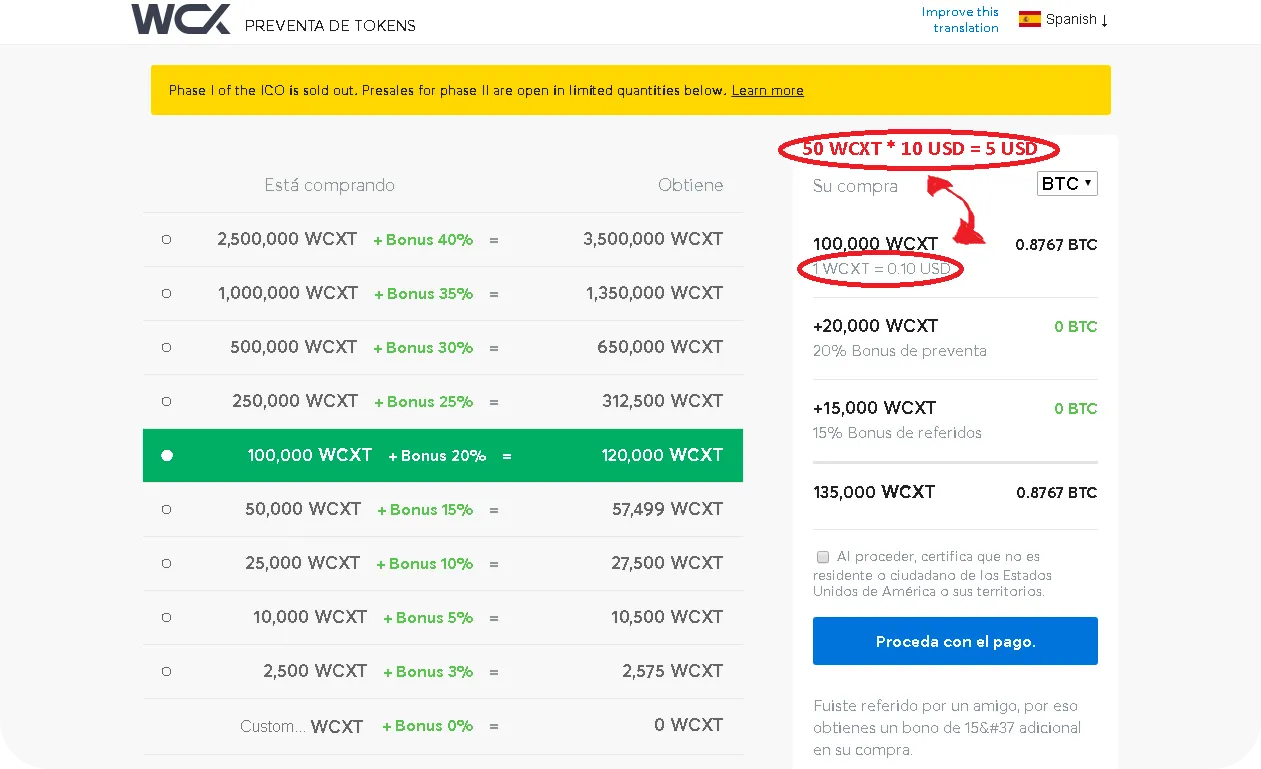Image resolution: width=1261 pixels, height=769 pixels.
Task: Click the +20,000 WCXT presale bonus
Action: [x=875, y=325]
